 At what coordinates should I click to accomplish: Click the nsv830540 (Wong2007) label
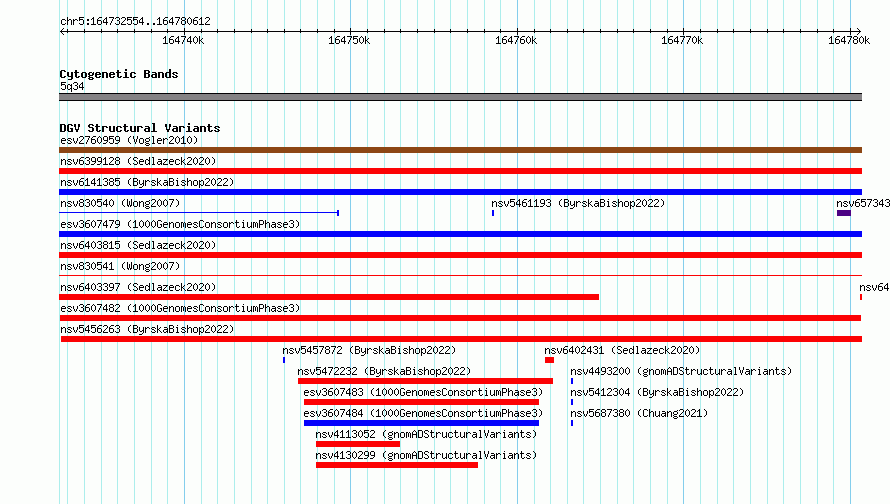click(120, 203)
